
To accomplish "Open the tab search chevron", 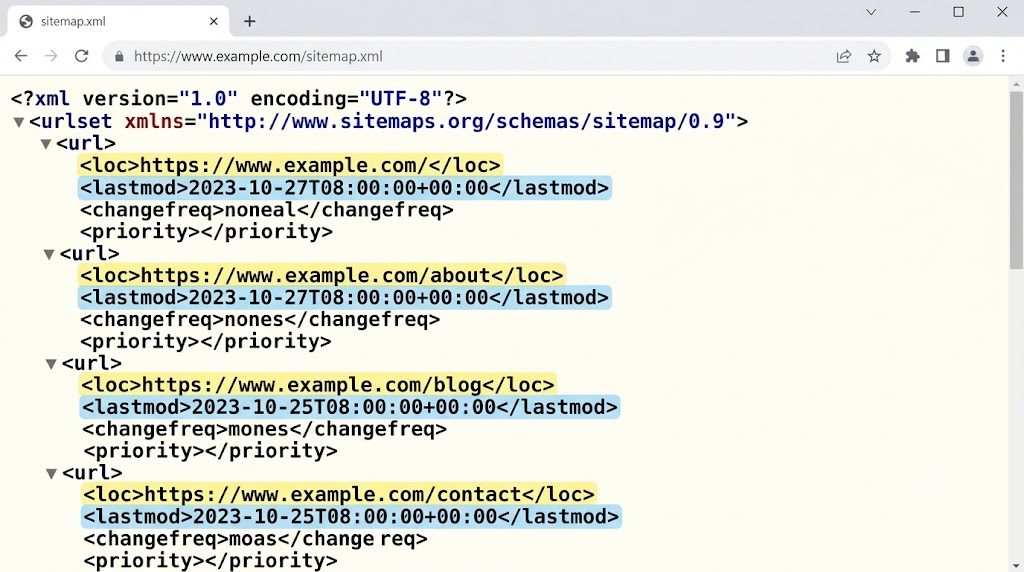I will pos(871,12).
